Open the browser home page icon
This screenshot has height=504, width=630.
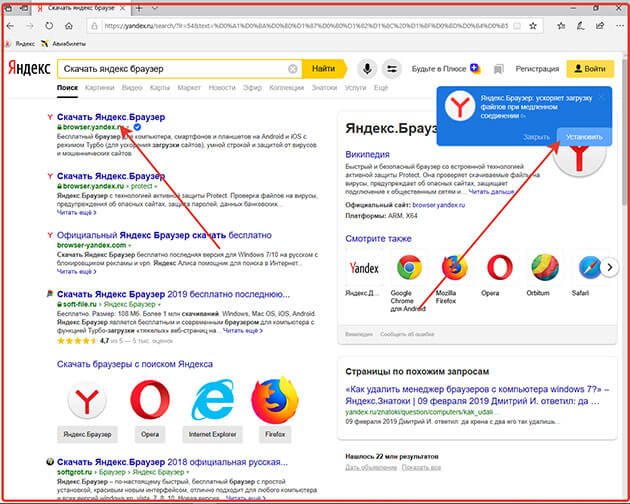(x=69, y=26)
